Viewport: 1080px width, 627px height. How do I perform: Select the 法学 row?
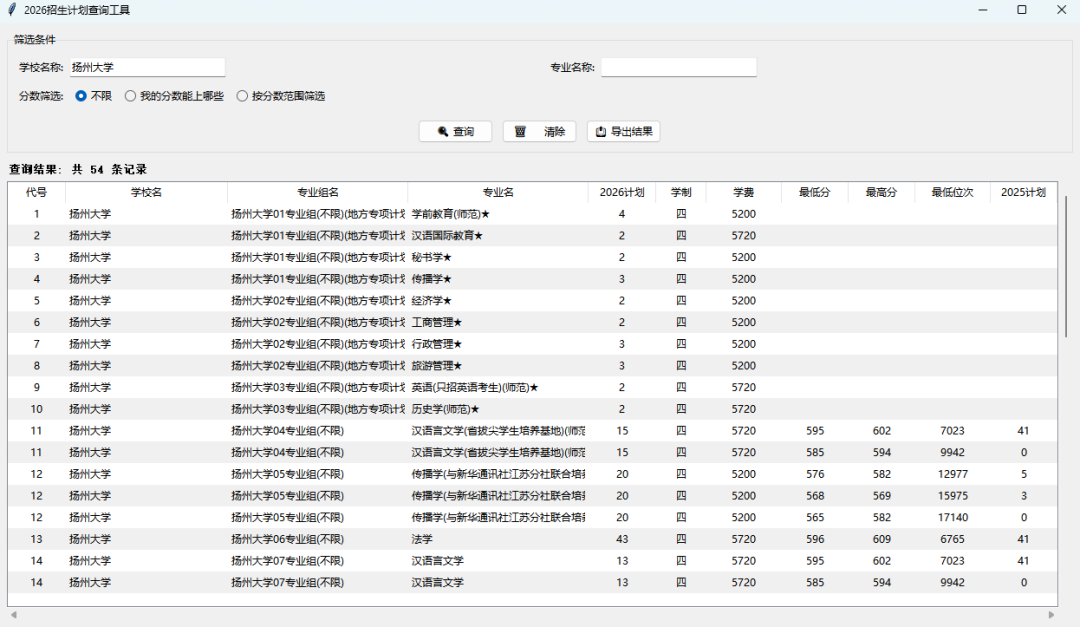532,539
